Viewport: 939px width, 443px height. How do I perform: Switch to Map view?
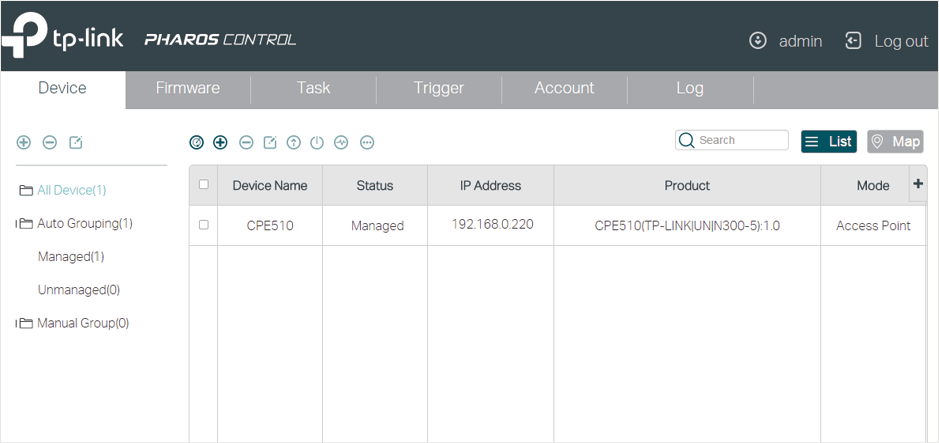click(x=895, y=141)
